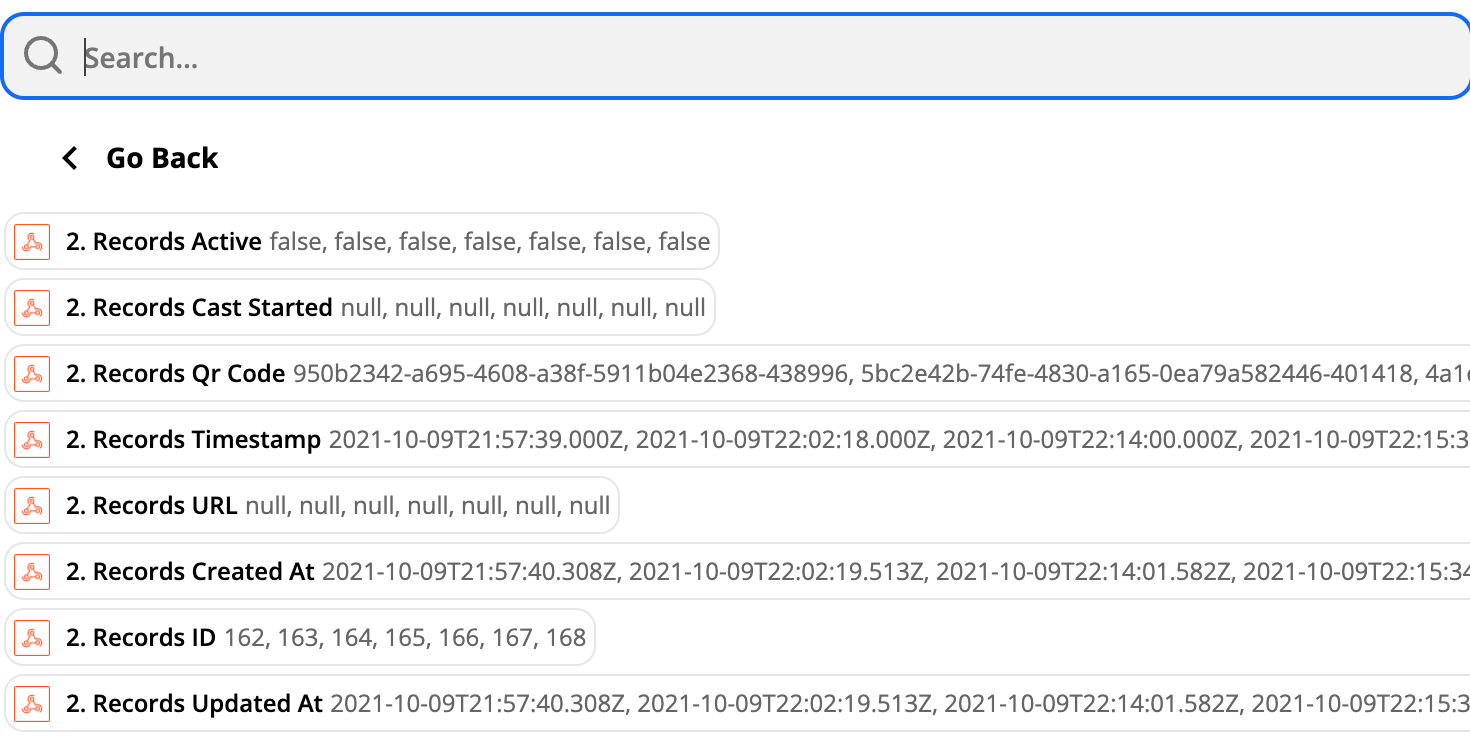Viewport: 1470px width, 736px height.
Task: Select the Records URL field
Action: [312, 506]
